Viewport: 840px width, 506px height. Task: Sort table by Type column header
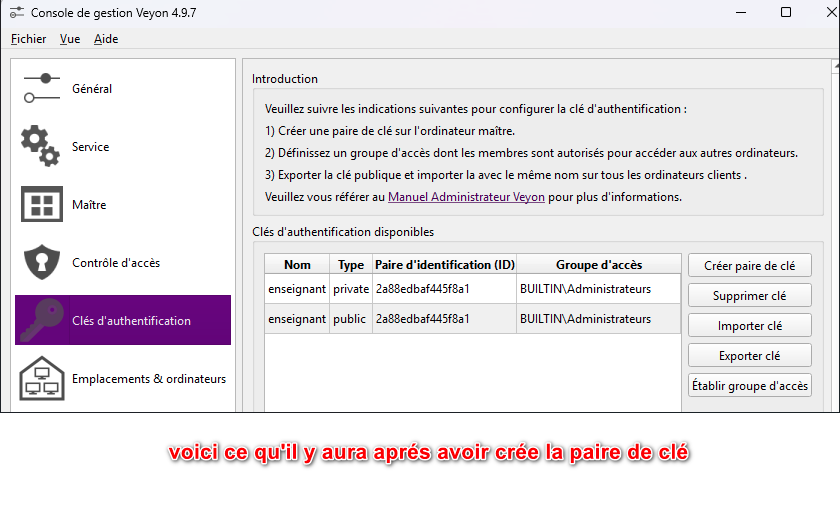tap(351, 265)
